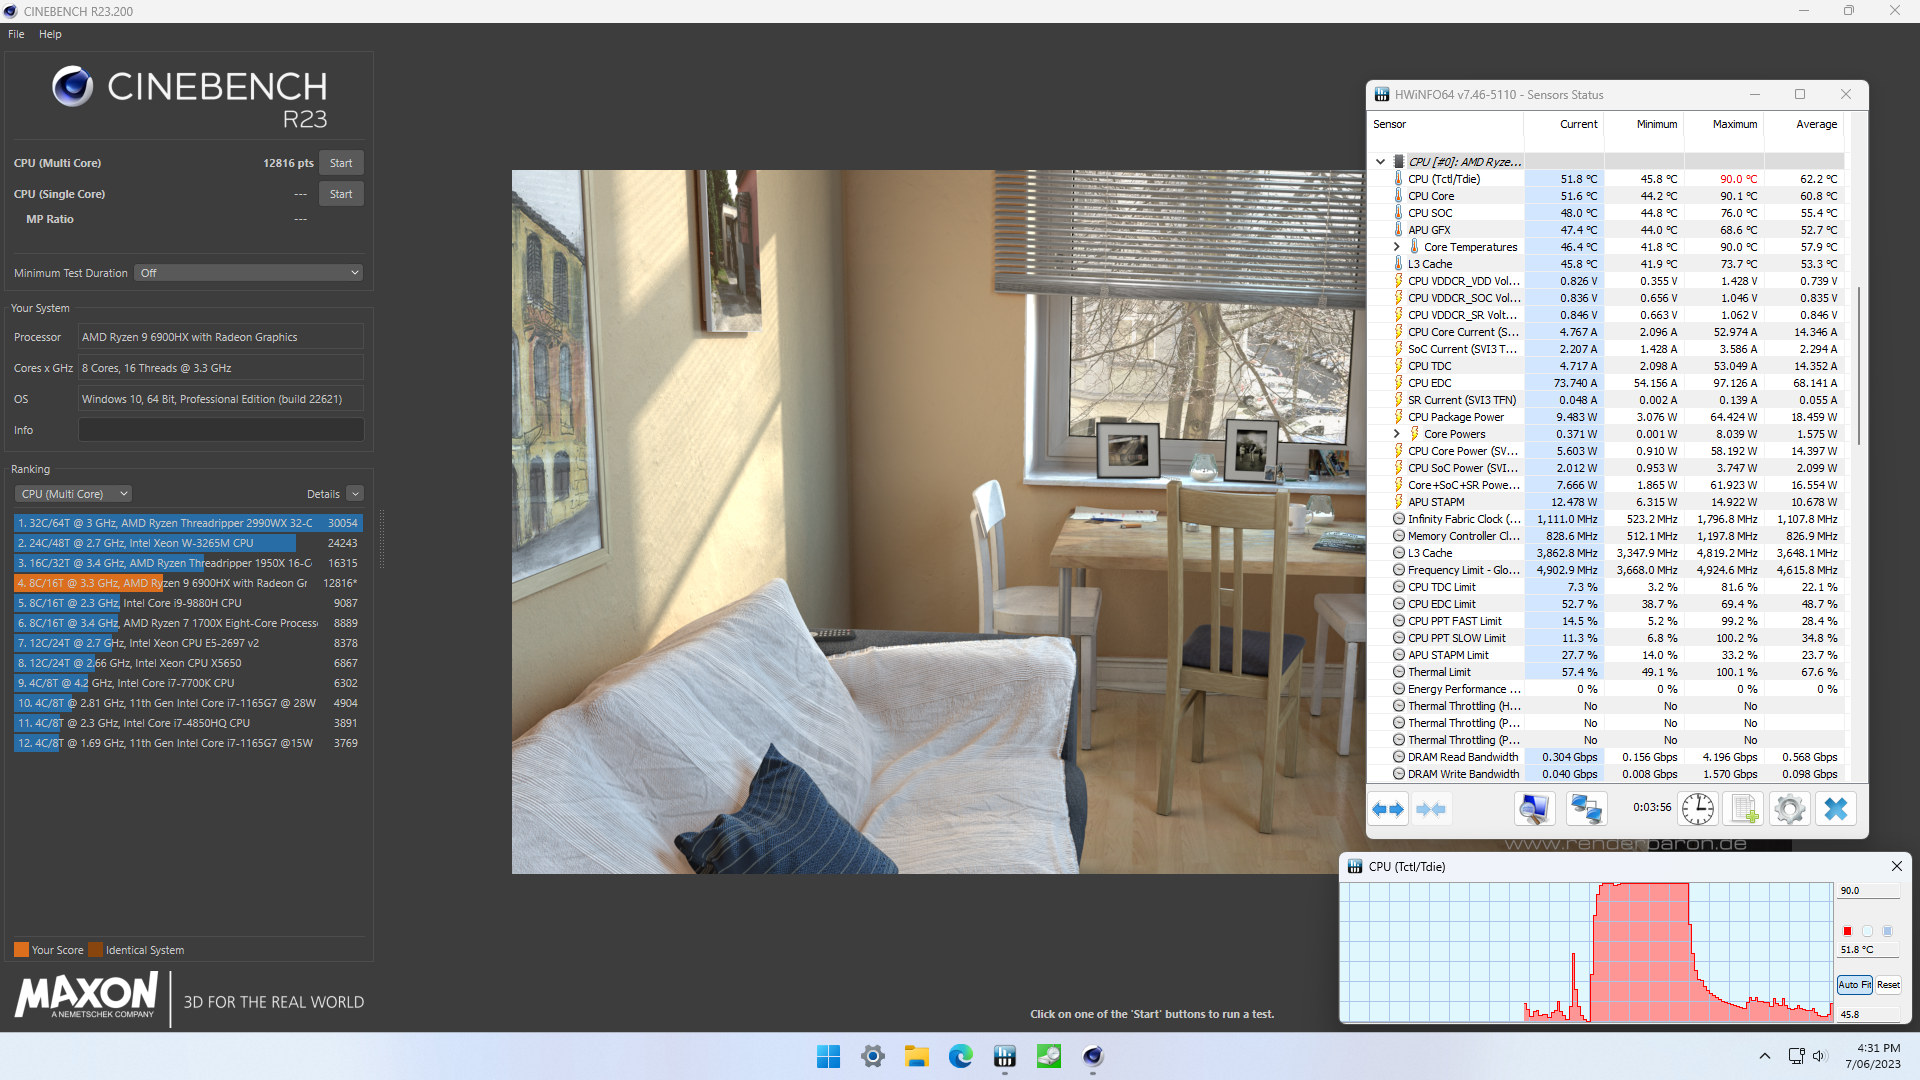Click graph minimum value field 45.8
1920x1080 pixels.
(x=1868, y=1014)
